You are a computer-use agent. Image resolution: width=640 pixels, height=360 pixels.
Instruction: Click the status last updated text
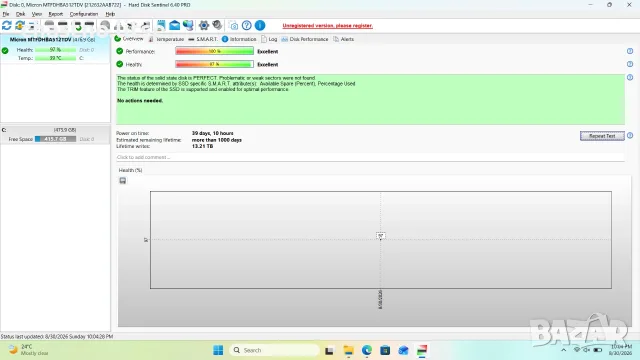click(x=57, y=336)
